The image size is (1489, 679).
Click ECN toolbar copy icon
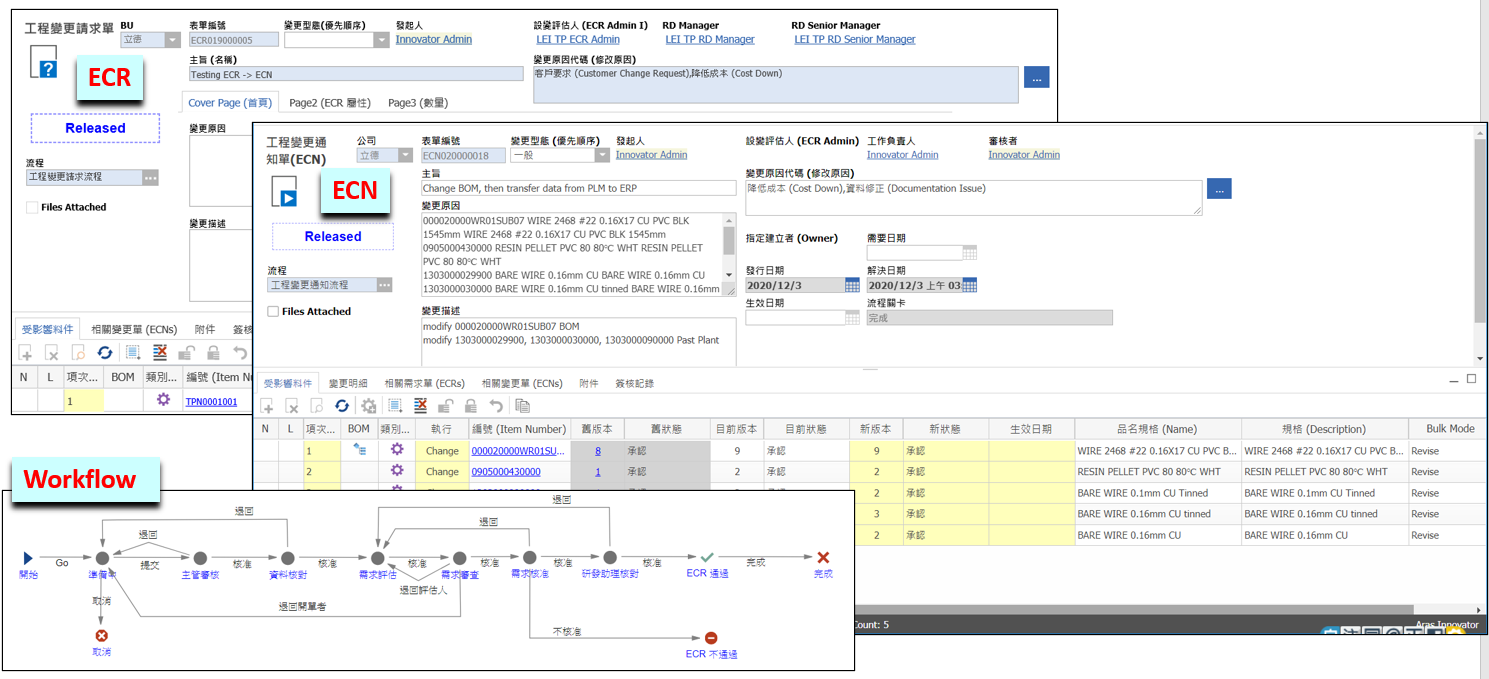coord(522,406)
